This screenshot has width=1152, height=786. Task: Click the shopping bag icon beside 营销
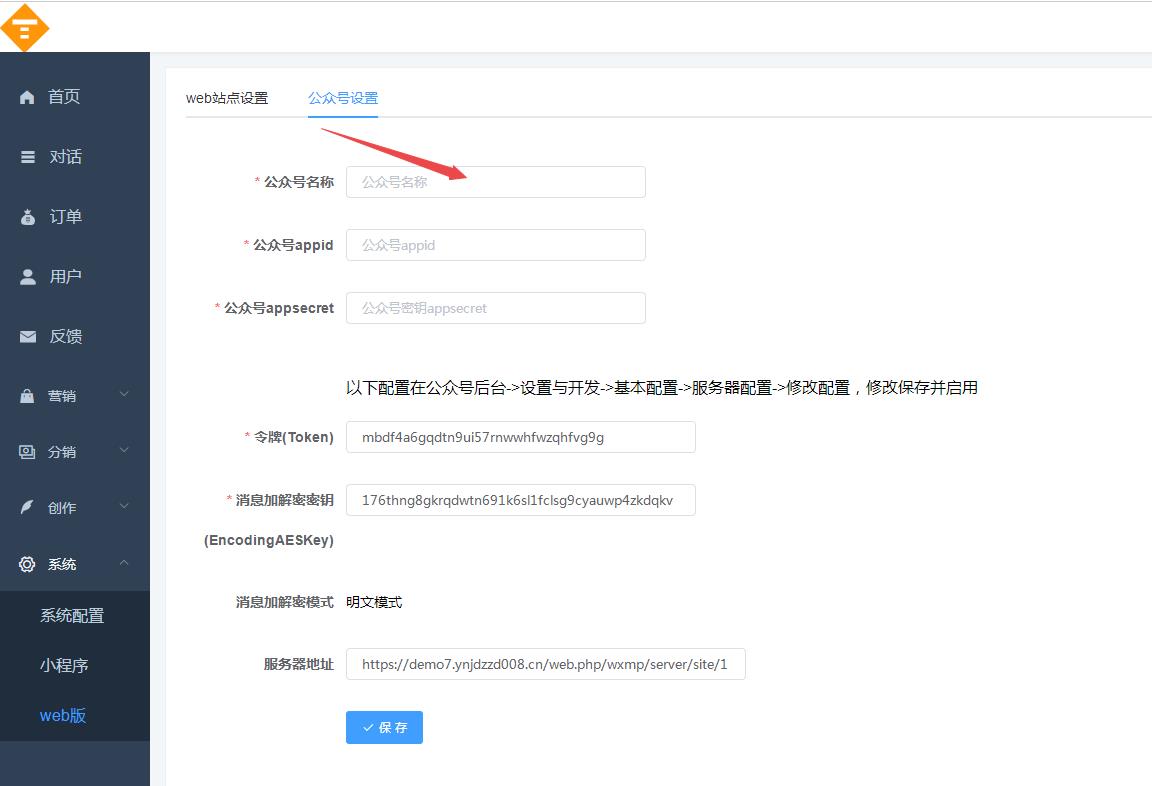pyautogui.click(x=27, y=396)
